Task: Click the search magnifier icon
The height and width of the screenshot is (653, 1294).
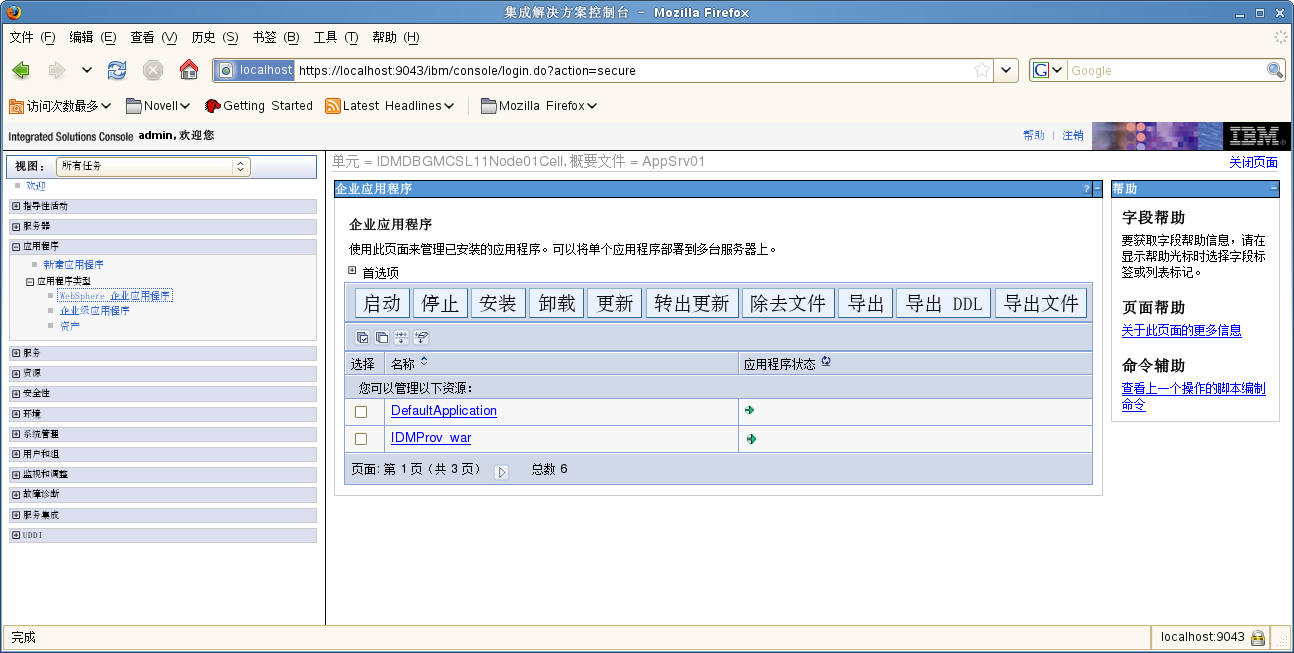Action: [x=1275, y=70]
